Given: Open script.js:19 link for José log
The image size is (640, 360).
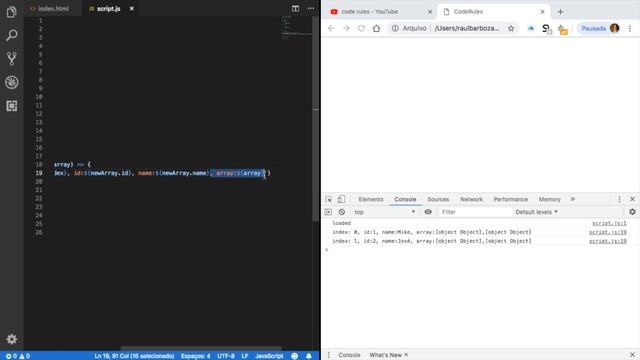Looking at the screenshot, I should click(x=607, y=241).
